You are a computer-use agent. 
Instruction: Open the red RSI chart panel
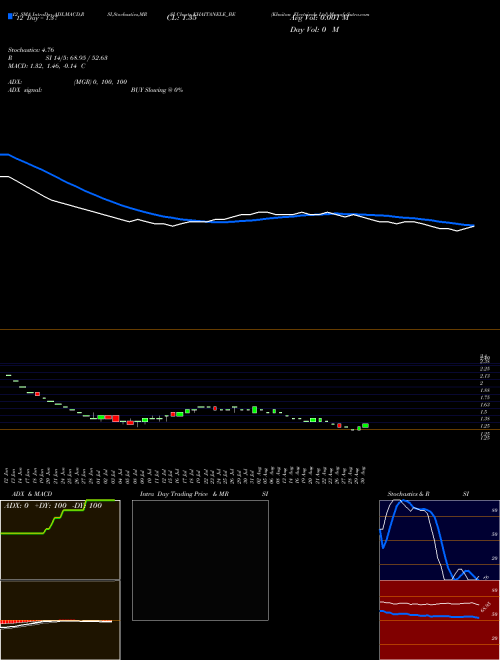439,620
